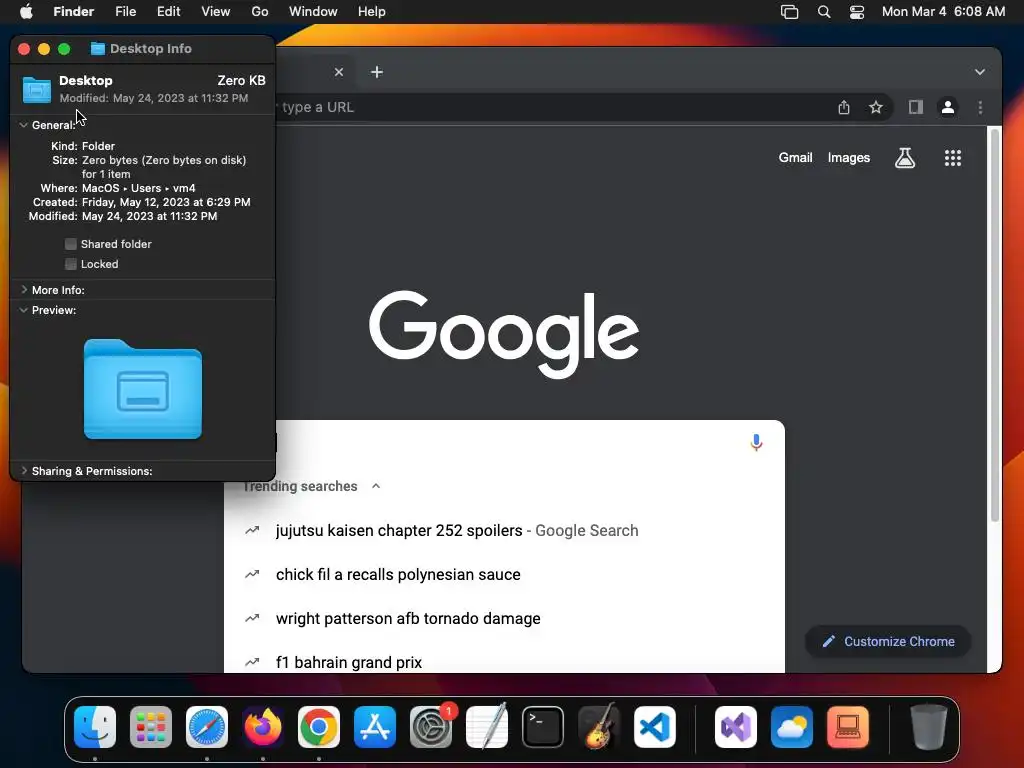Click the Chrome page vertical scrollbar
The image size is (1024, 768).
995,325
